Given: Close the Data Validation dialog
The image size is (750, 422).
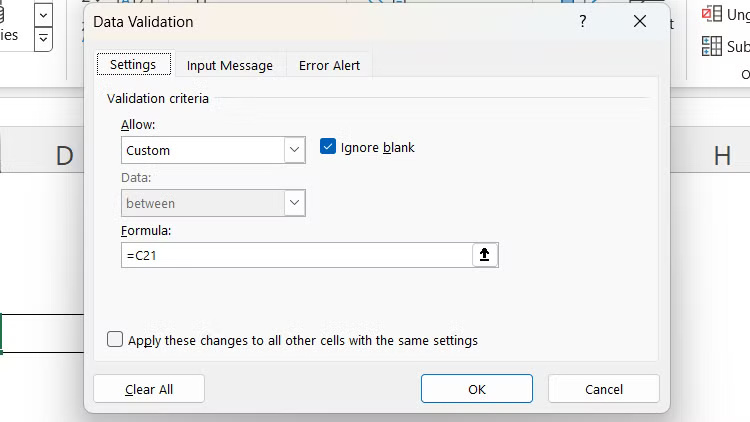Looking at the screenshot, I should [x=640, y=21].
